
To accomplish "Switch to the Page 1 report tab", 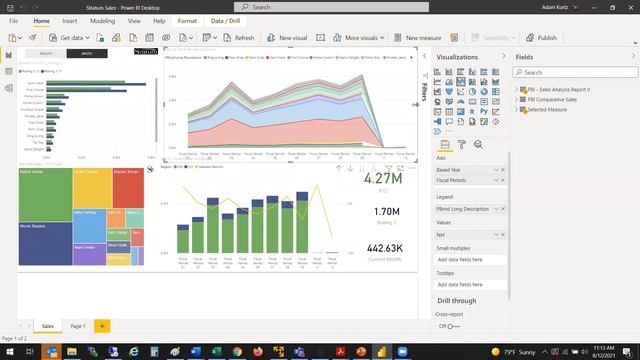I will [78, 326].
